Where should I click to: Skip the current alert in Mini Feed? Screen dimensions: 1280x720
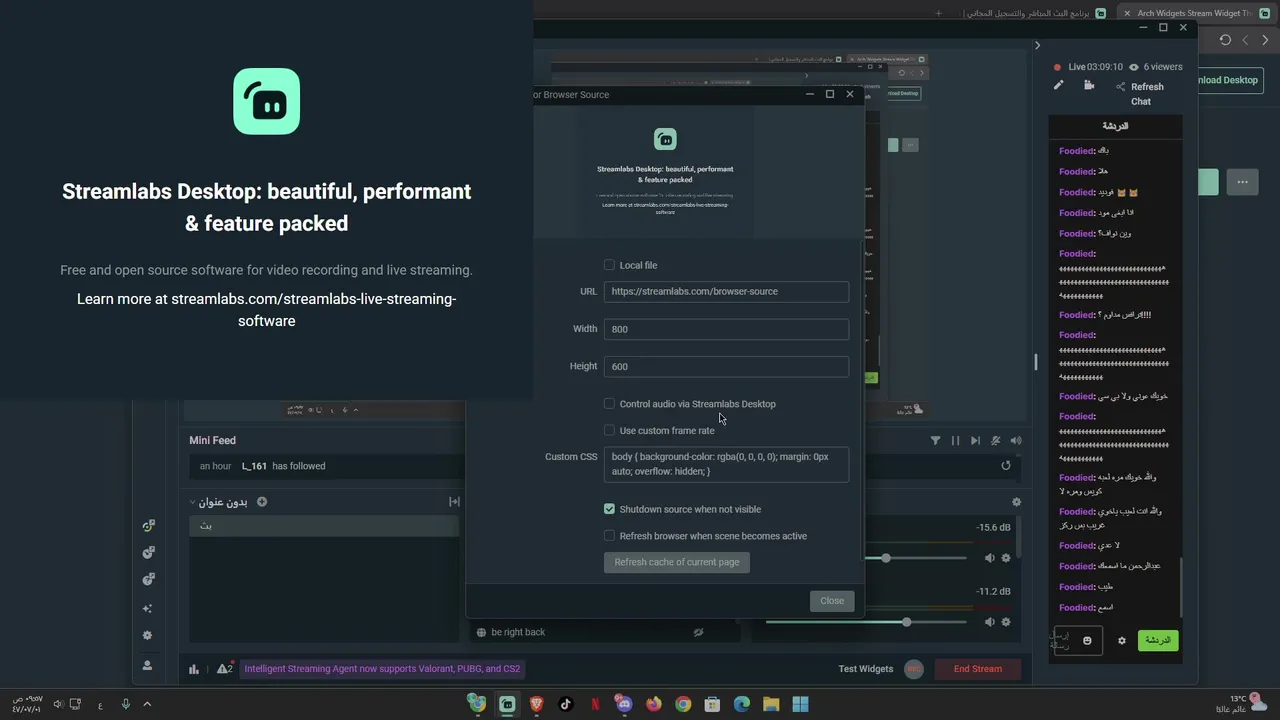click(975, 440)
